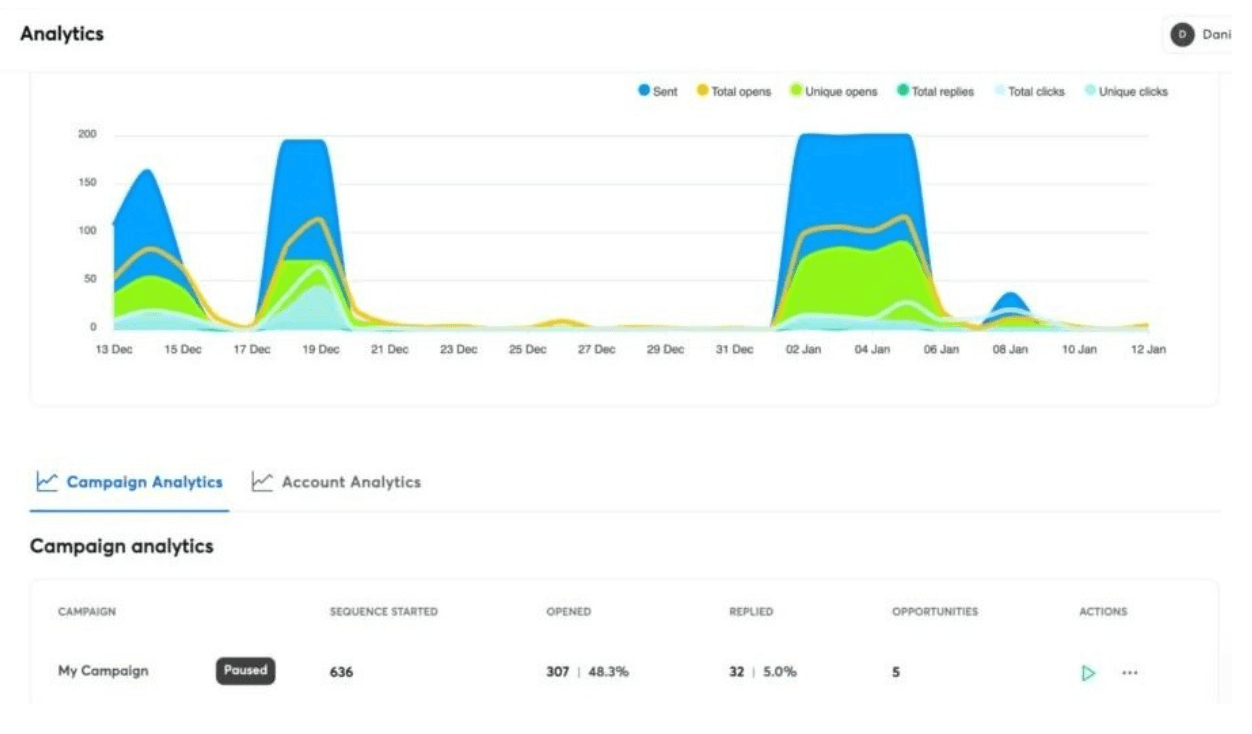Click the Paused status badge
Image resolution: width=1252 pixels, height=734 pixels.
coord(245,672)
